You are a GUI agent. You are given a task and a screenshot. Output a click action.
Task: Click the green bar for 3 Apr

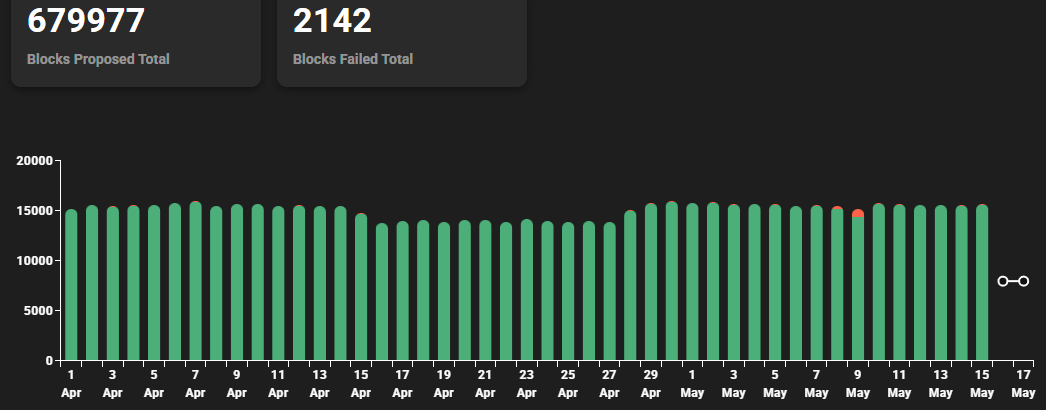[x=113, y=284]
